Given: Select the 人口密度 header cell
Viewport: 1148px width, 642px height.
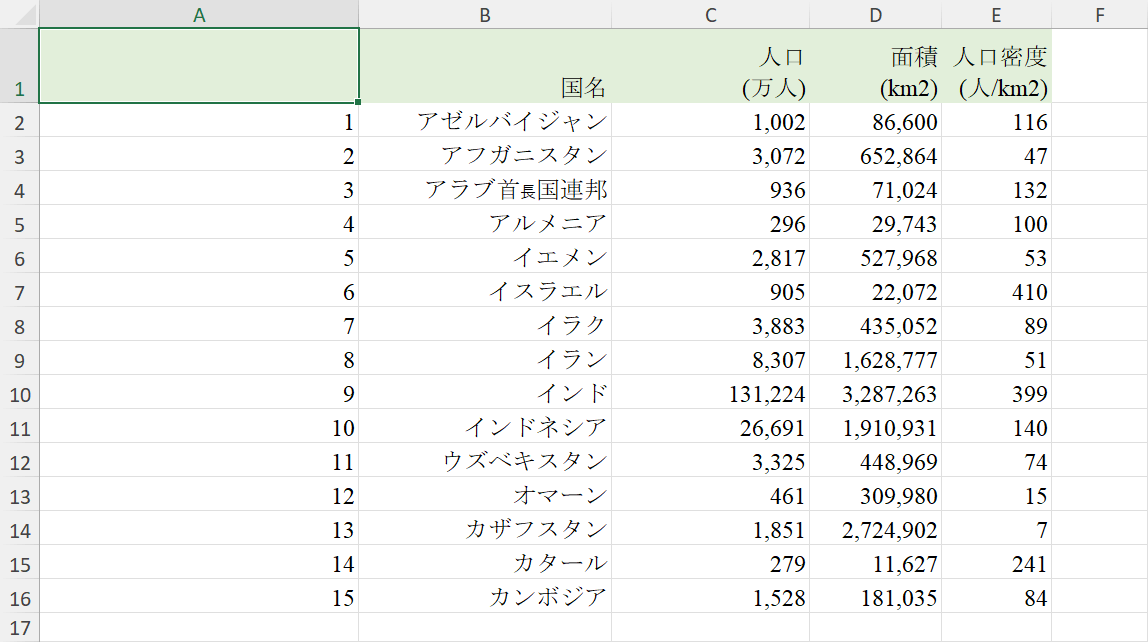Looking at the screenshot, I should click(x=996, y=66).
